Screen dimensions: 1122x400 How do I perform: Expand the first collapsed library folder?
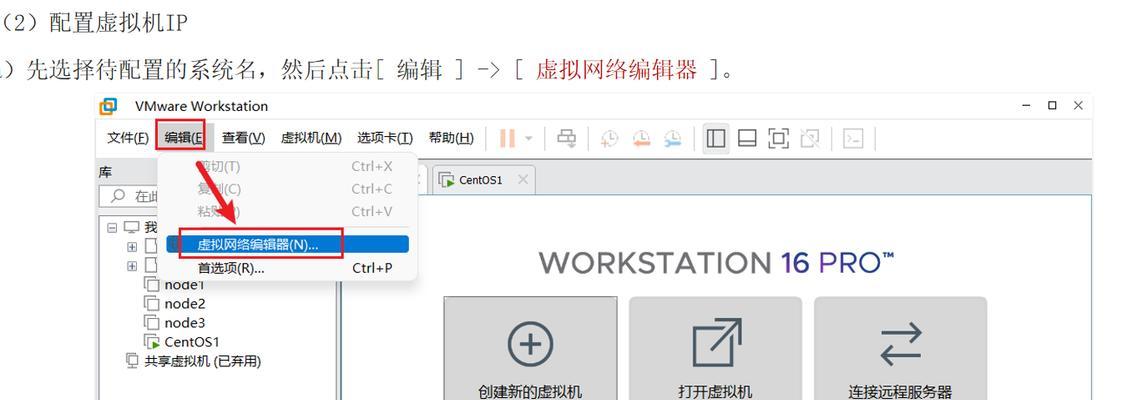tap(132, 247)
